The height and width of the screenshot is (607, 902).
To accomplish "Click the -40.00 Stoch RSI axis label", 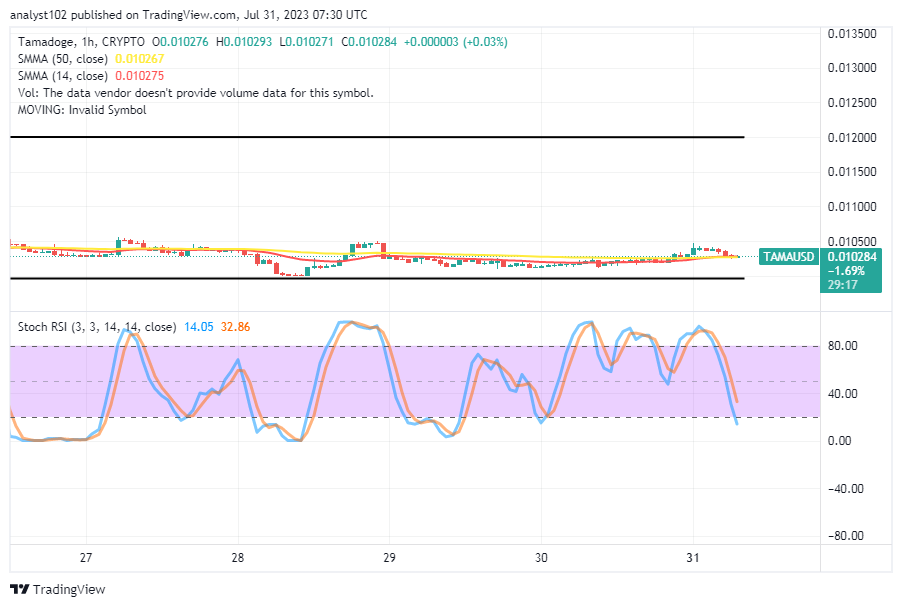I will coord(846,488).
